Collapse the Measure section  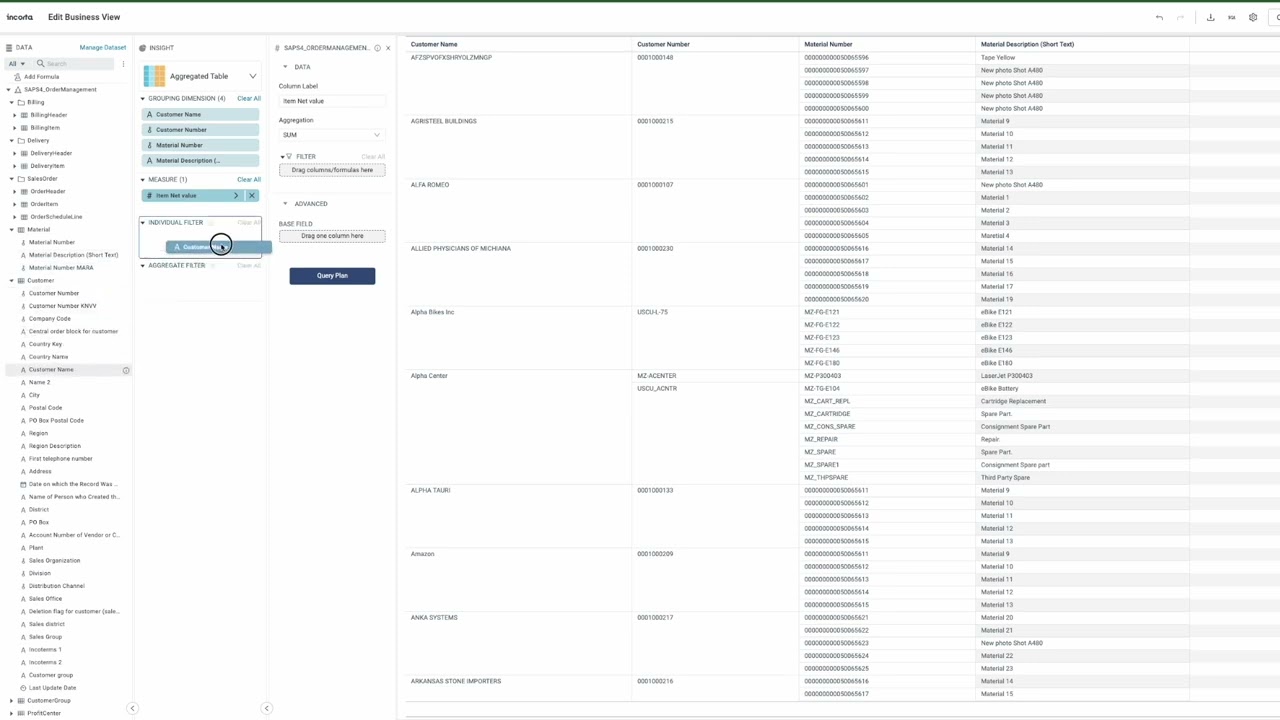(x=143, y=180)
